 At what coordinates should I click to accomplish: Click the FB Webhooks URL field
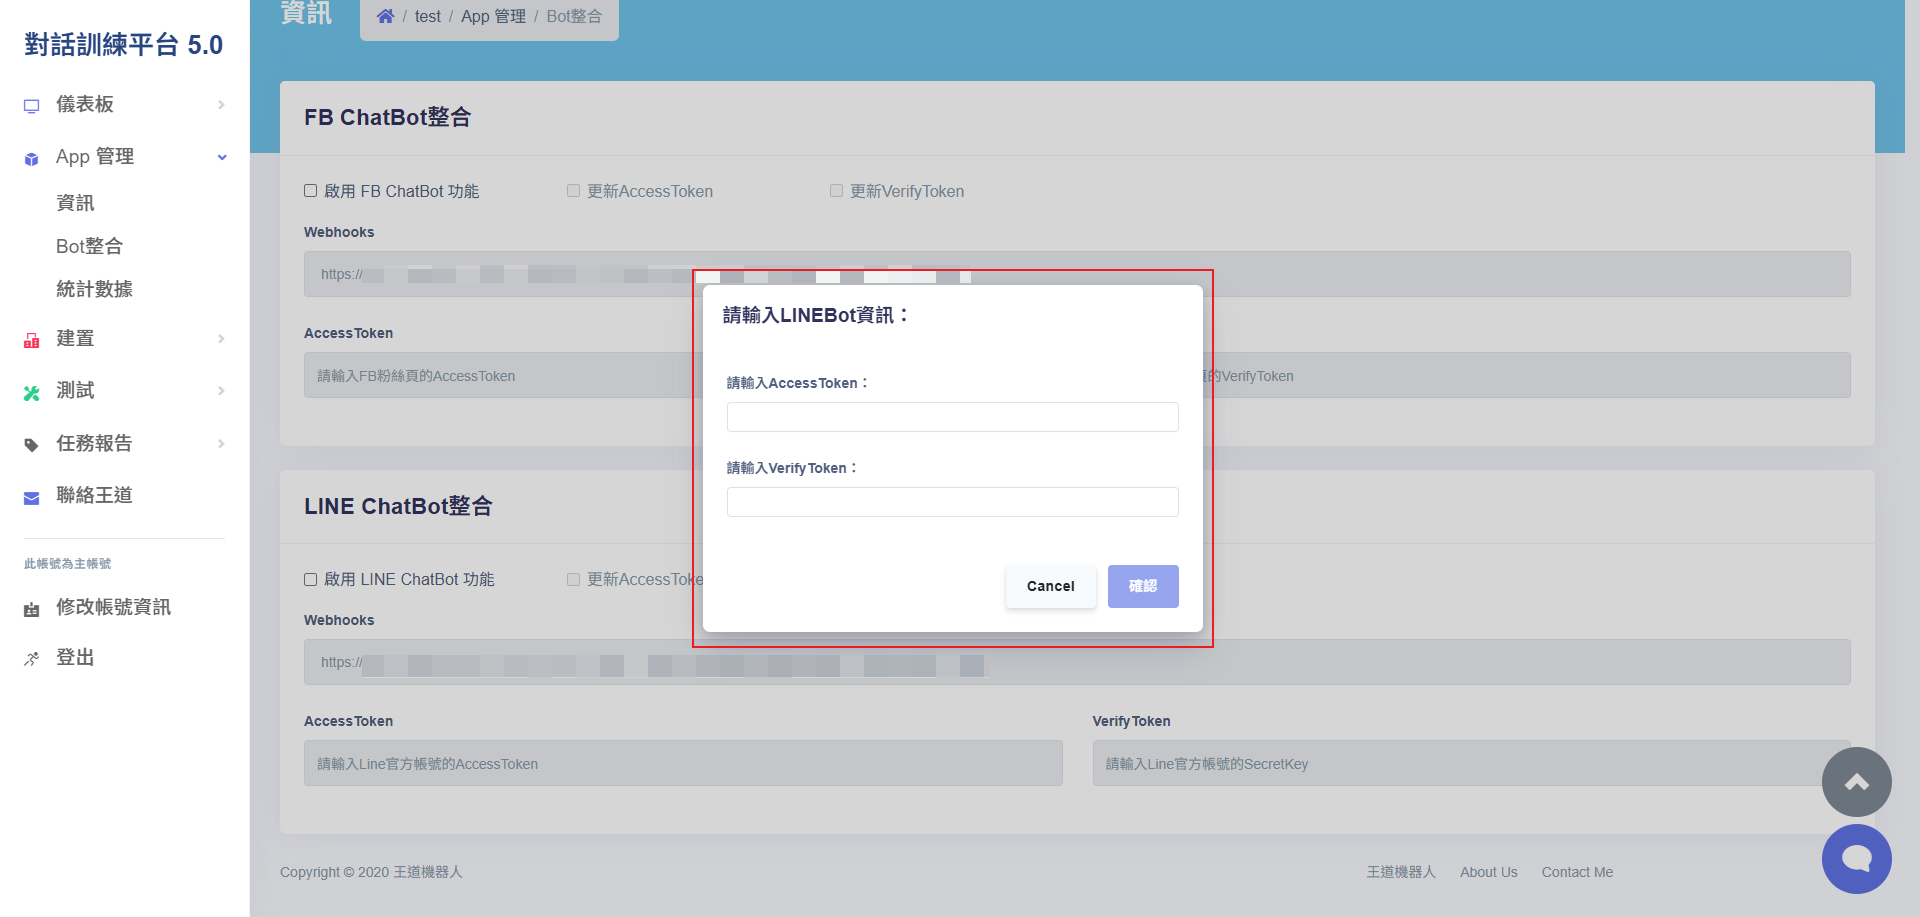pyautogui.click(x=1077, y=274)
